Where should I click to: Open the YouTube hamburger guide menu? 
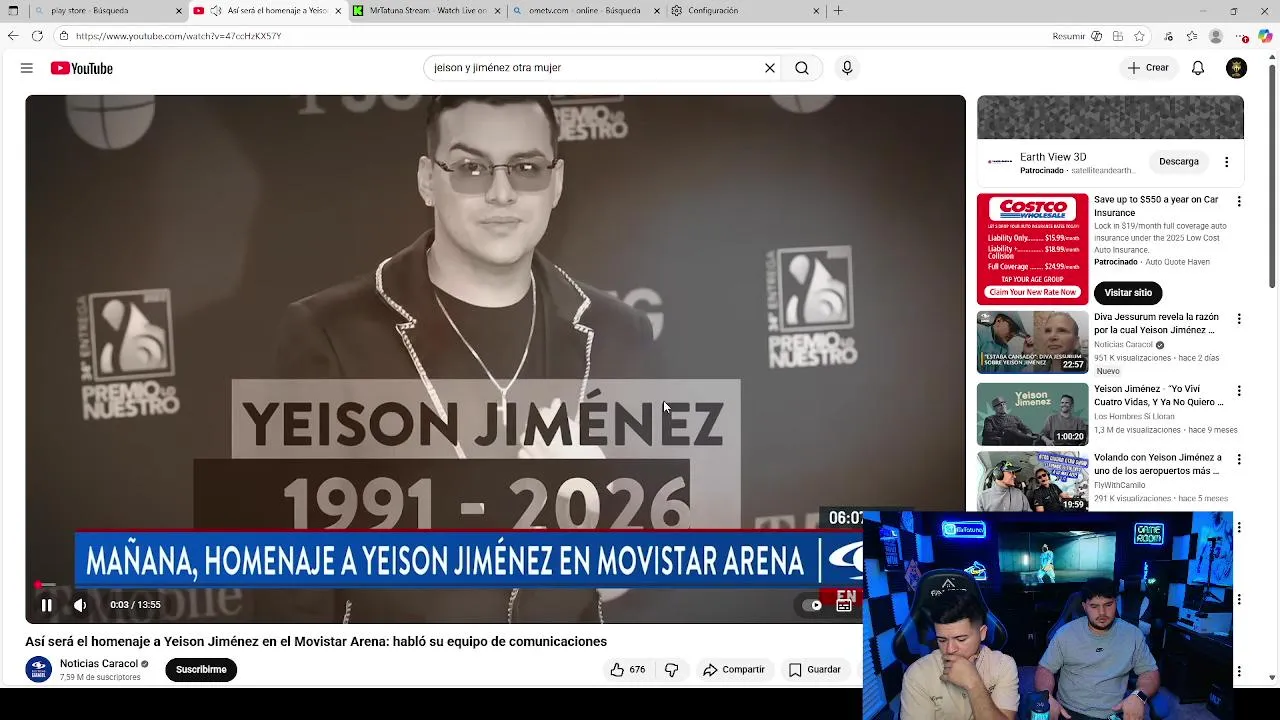[27, 68]
